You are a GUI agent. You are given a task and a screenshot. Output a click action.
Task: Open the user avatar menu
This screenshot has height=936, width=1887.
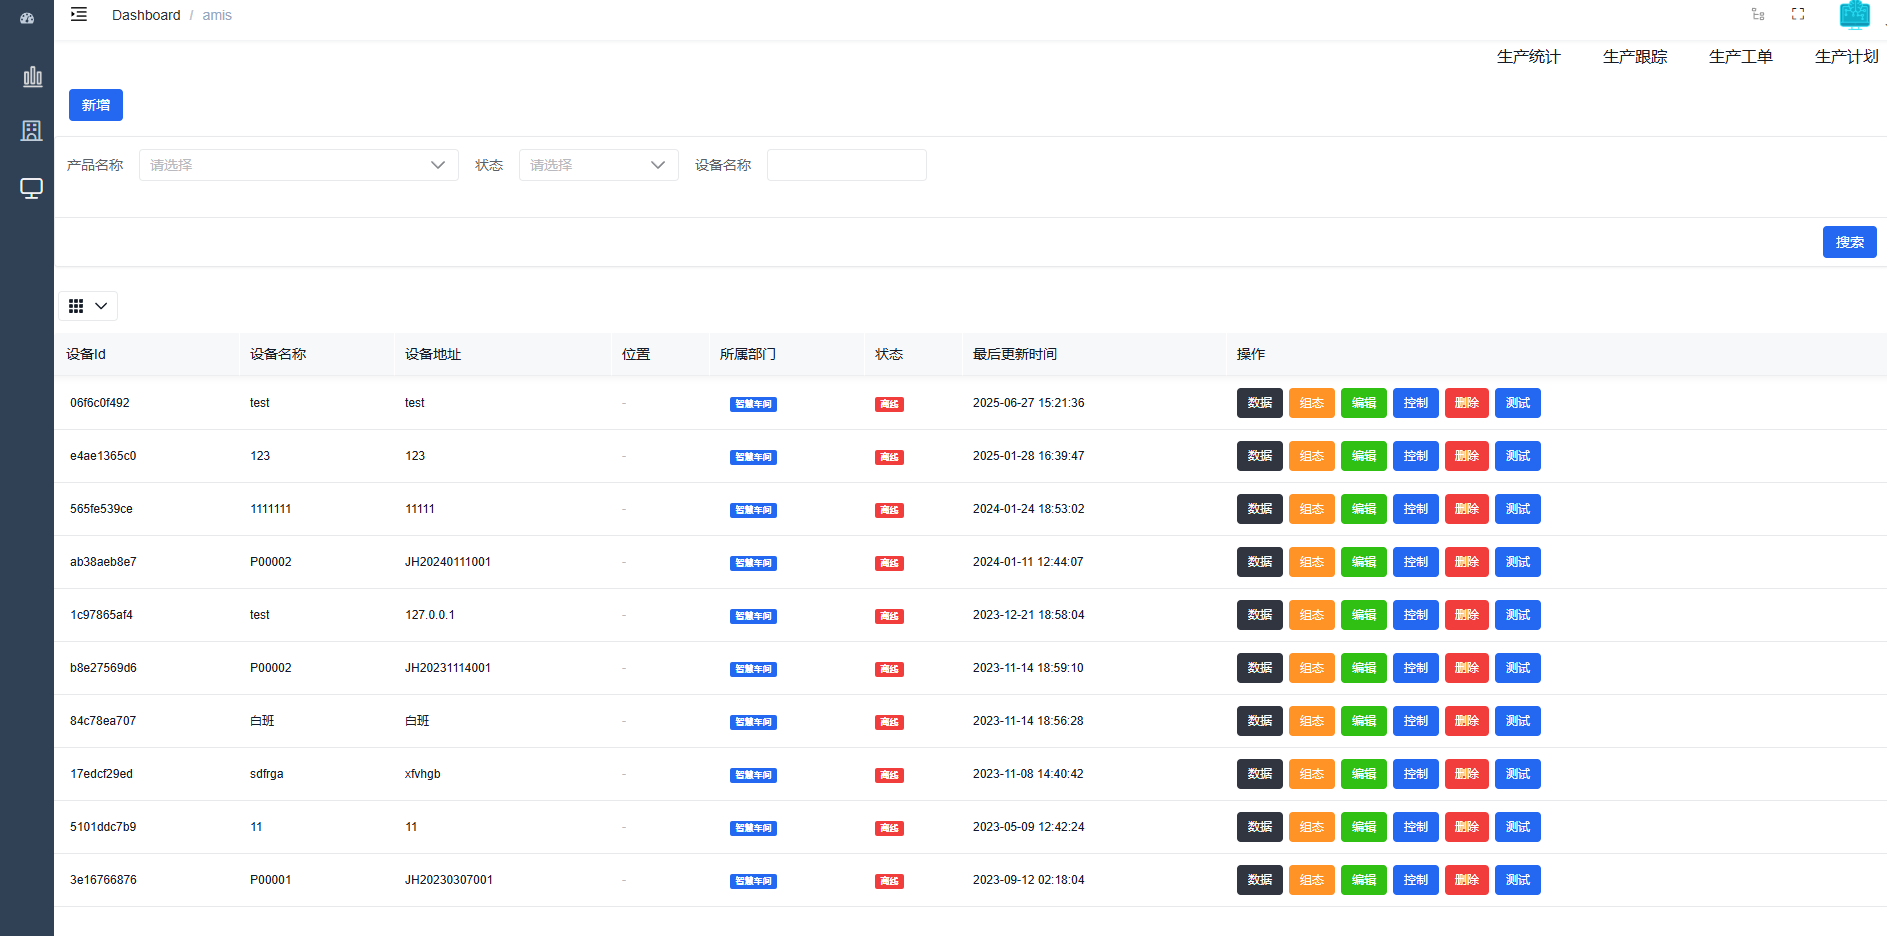[1855, 14]
